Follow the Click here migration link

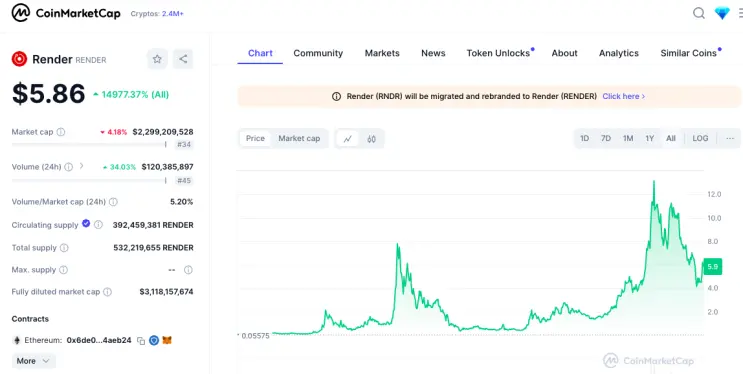point(624,97)
